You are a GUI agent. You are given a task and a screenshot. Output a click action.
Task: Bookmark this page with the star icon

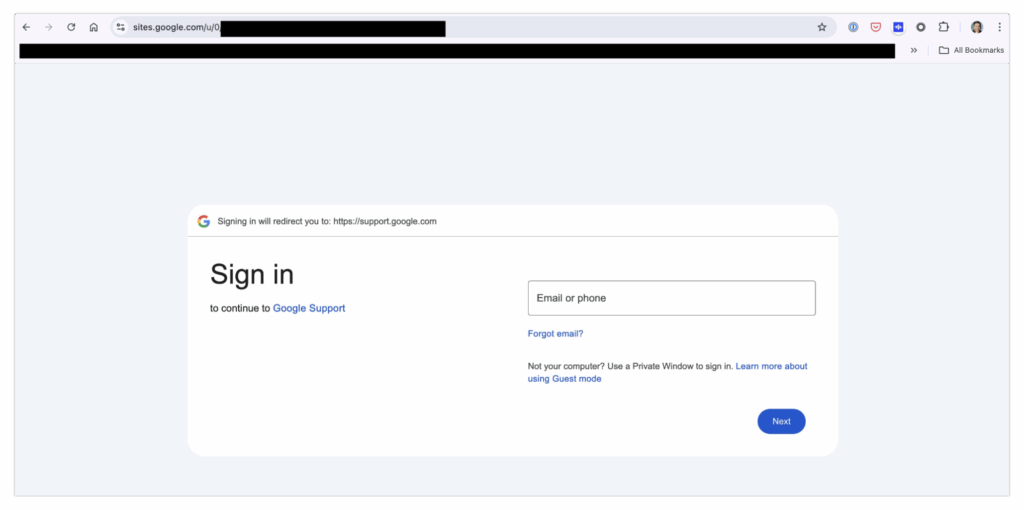point(822,27)
